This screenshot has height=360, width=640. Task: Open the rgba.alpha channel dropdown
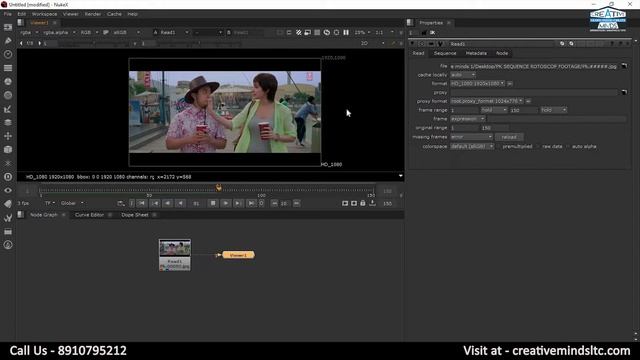(59, 32)
